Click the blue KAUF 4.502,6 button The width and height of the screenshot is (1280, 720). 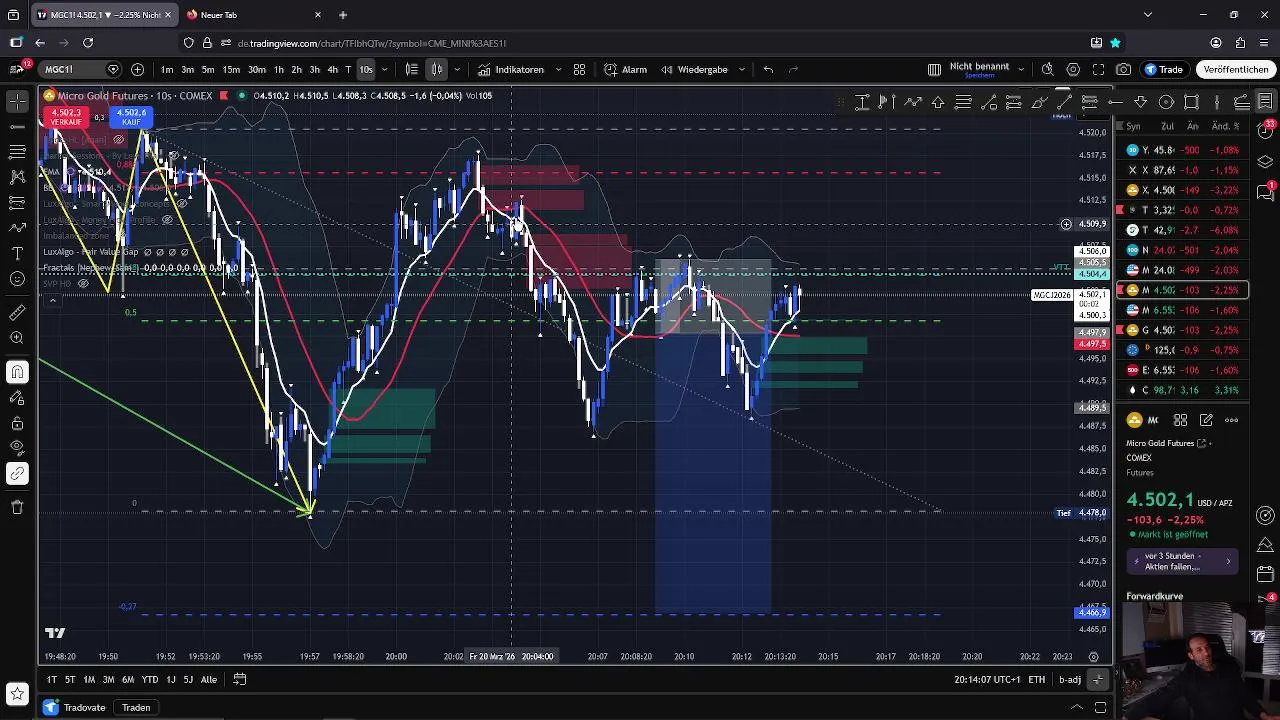tap(131, 117)
